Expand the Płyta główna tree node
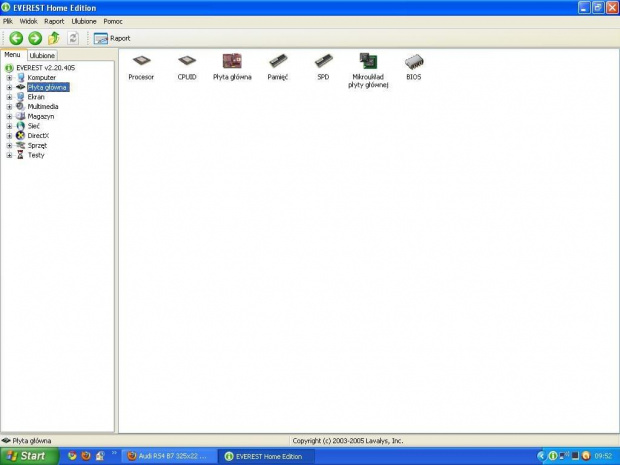Screen dimensions: 620x465 pos(9,87)
